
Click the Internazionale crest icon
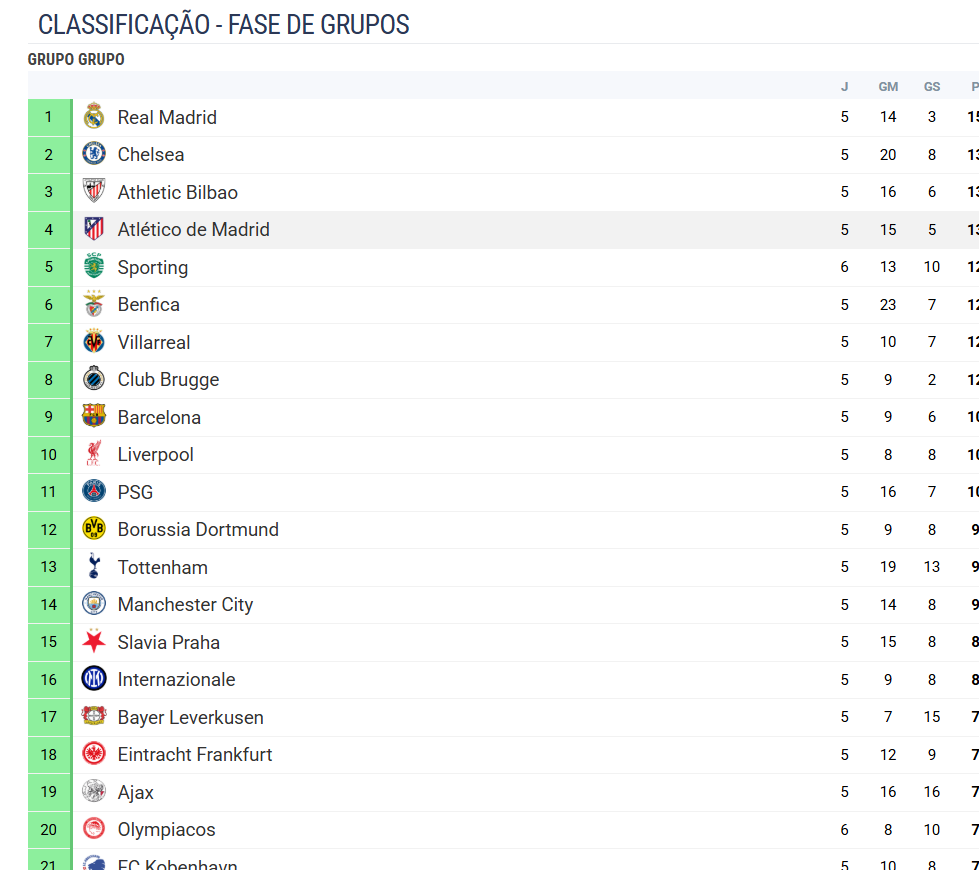(94, 679)
